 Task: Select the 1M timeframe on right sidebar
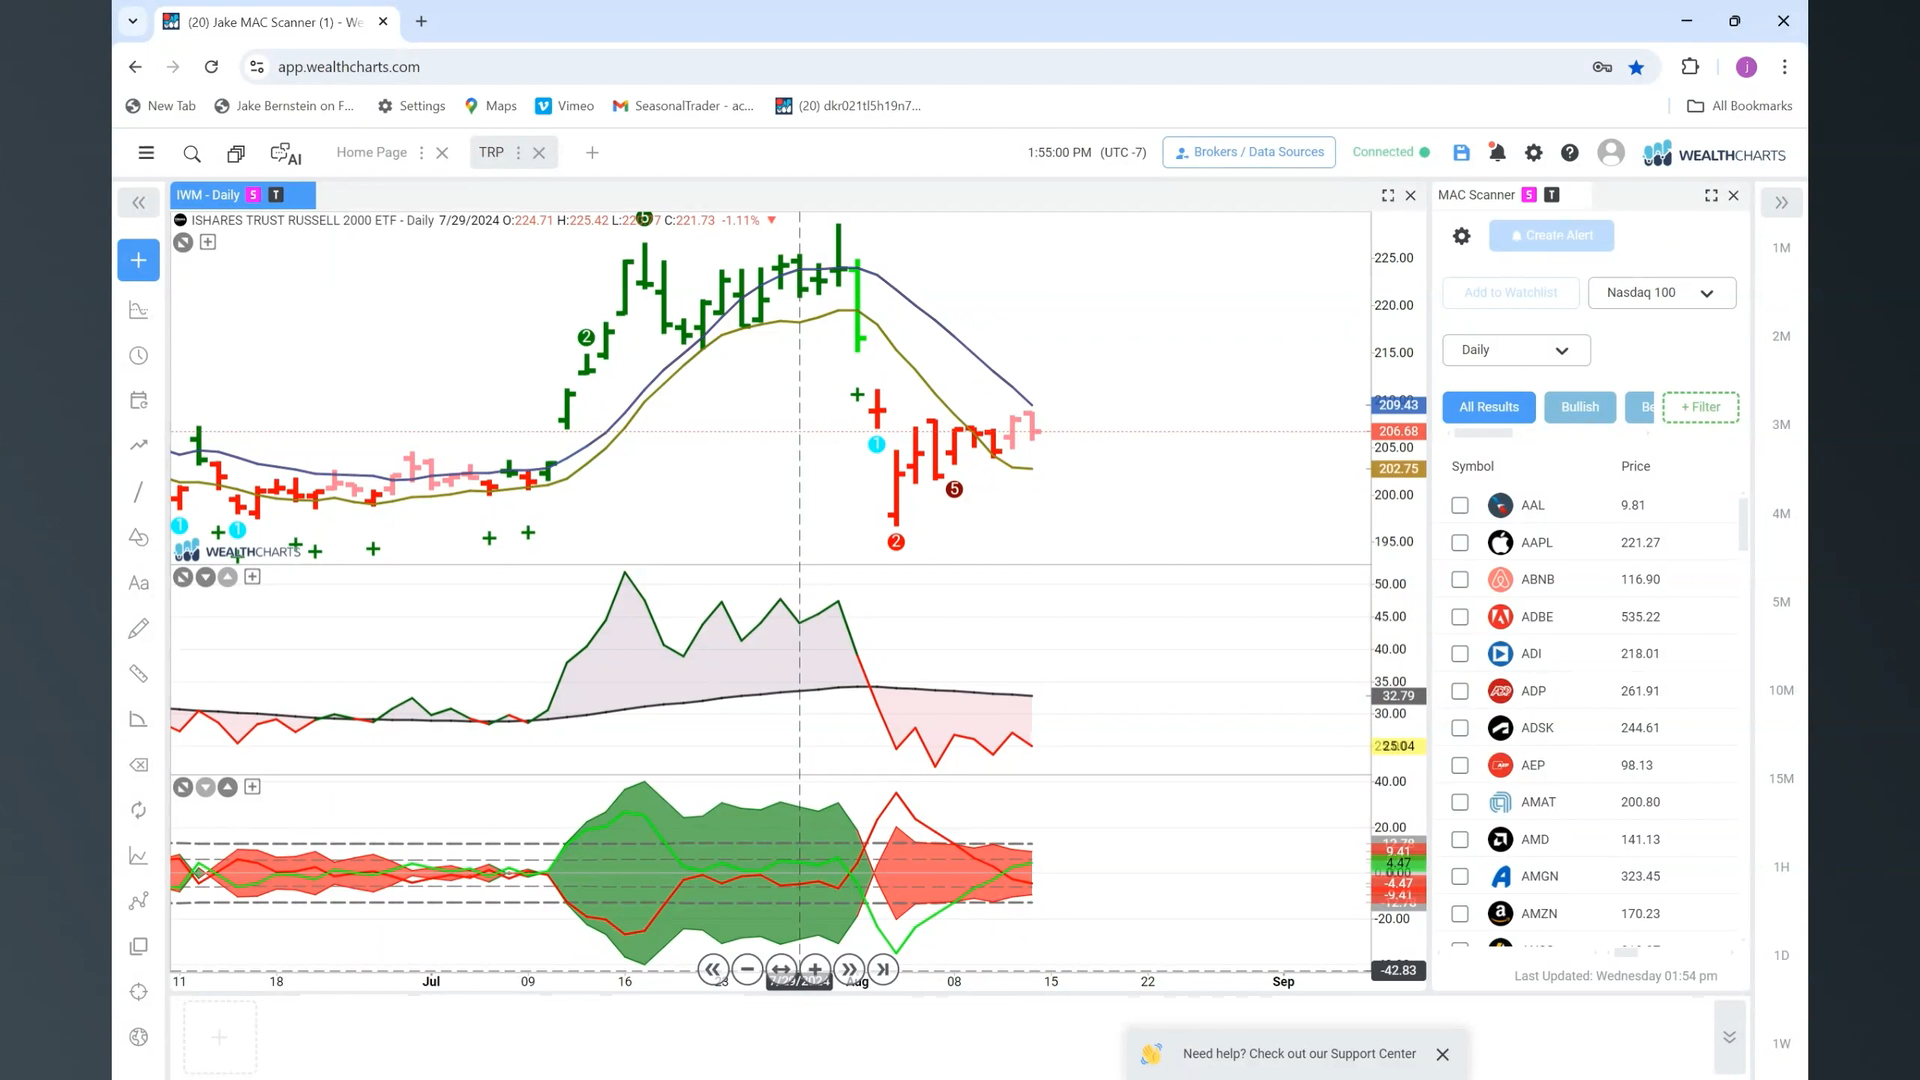(x=1781, y=248)
